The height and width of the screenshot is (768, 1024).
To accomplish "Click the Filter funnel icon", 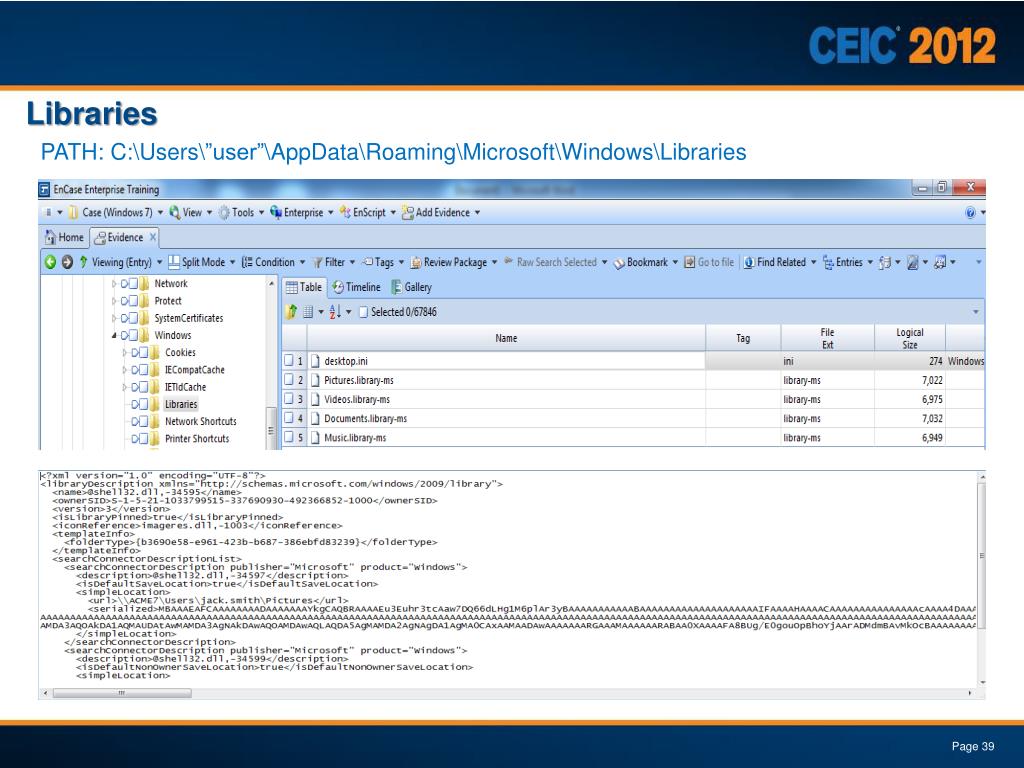I will tap(317, 263).
